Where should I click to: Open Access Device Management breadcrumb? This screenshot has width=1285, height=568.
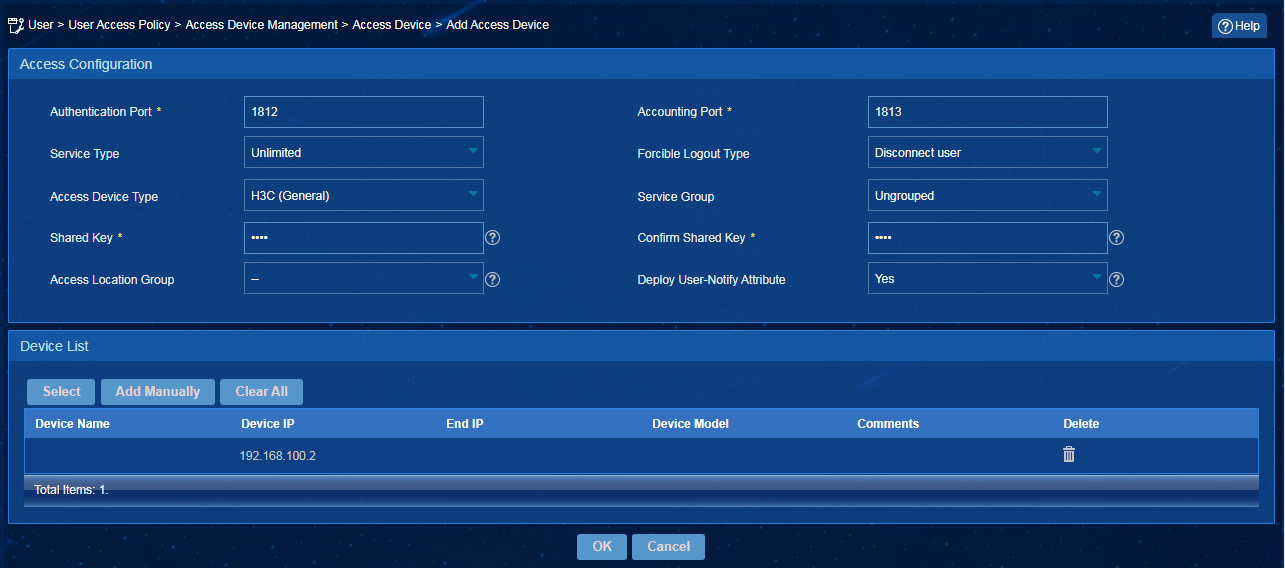point(262,25)
